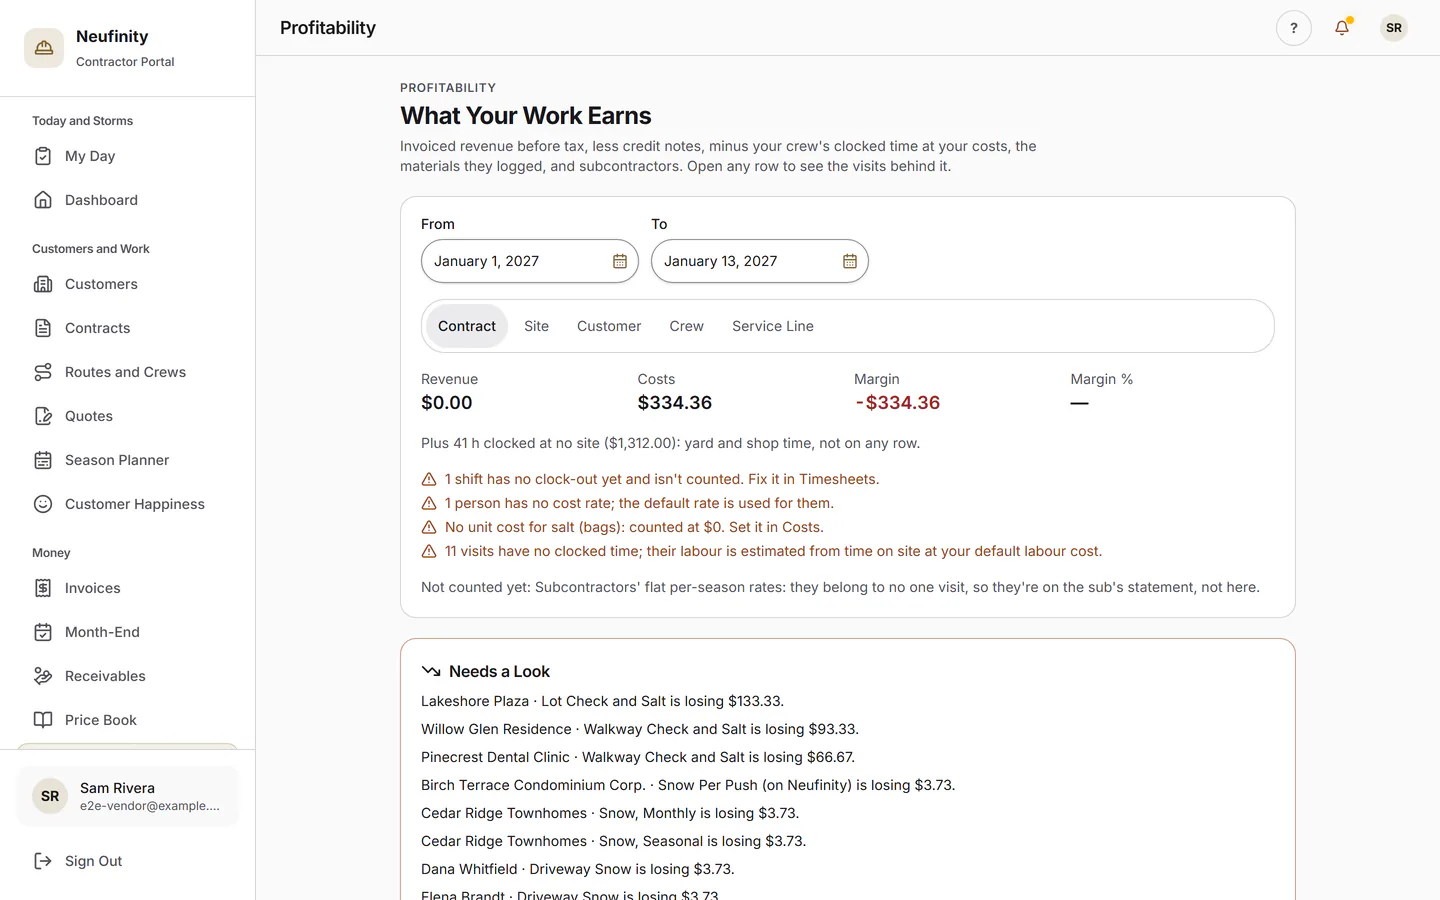Open the notifications bell icon
Viewport: 1440px width, 900px height.
[x=1342, y=28]
